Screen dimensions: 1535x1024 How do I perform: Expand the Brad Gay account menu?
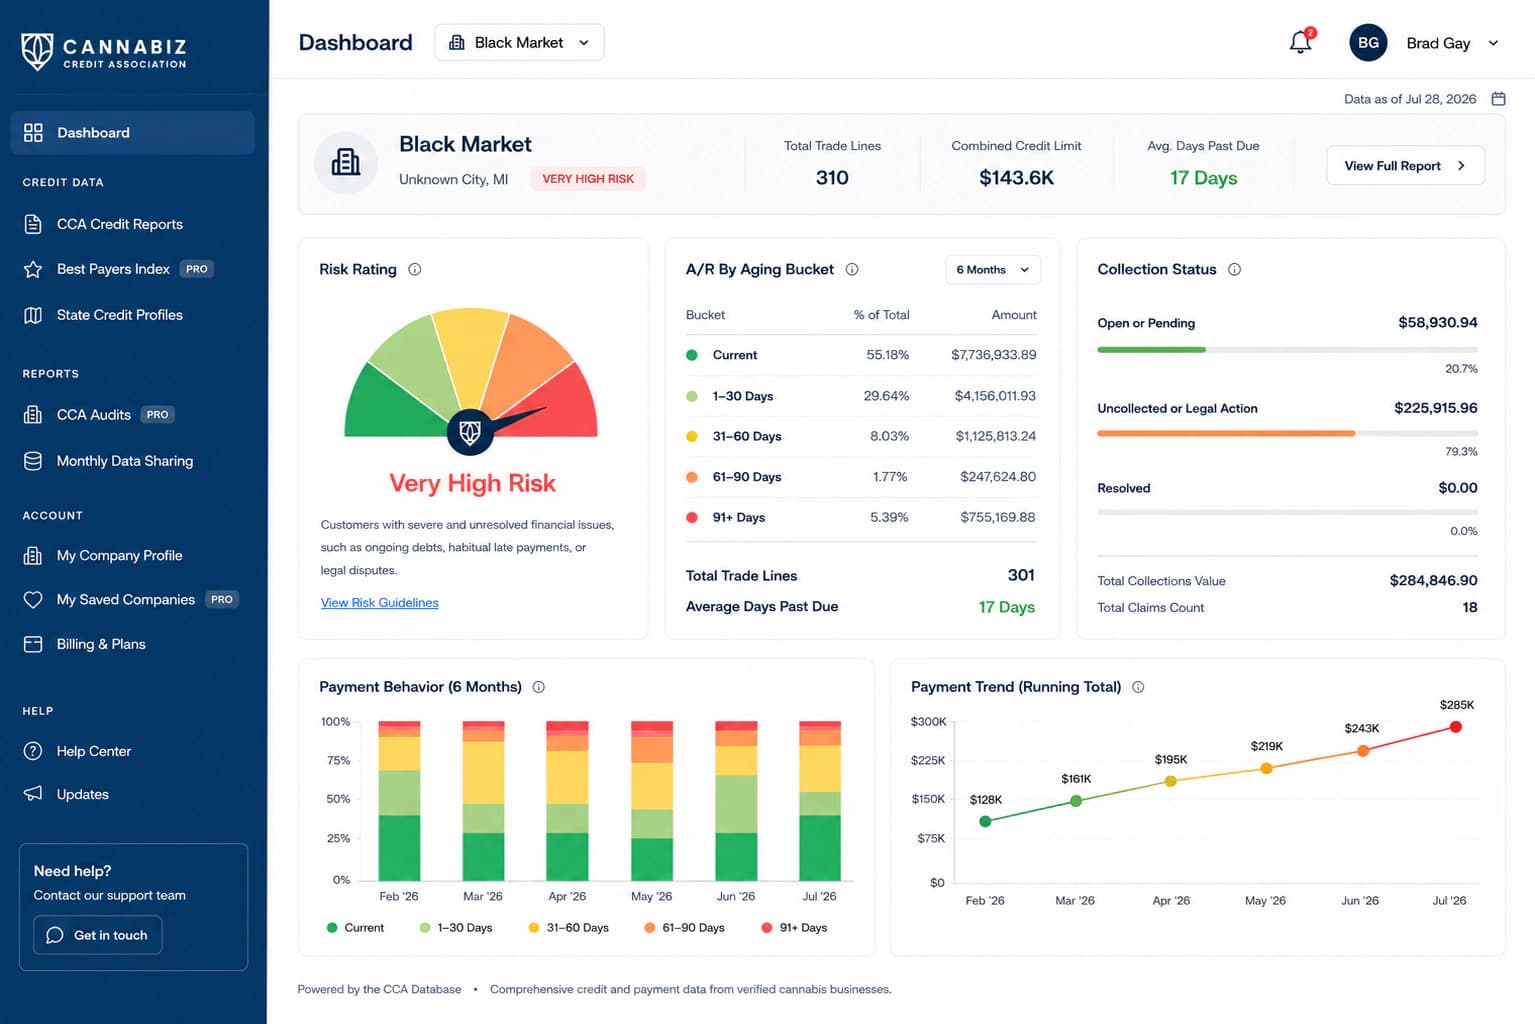pyautogui.click(x=1493, y=43)
